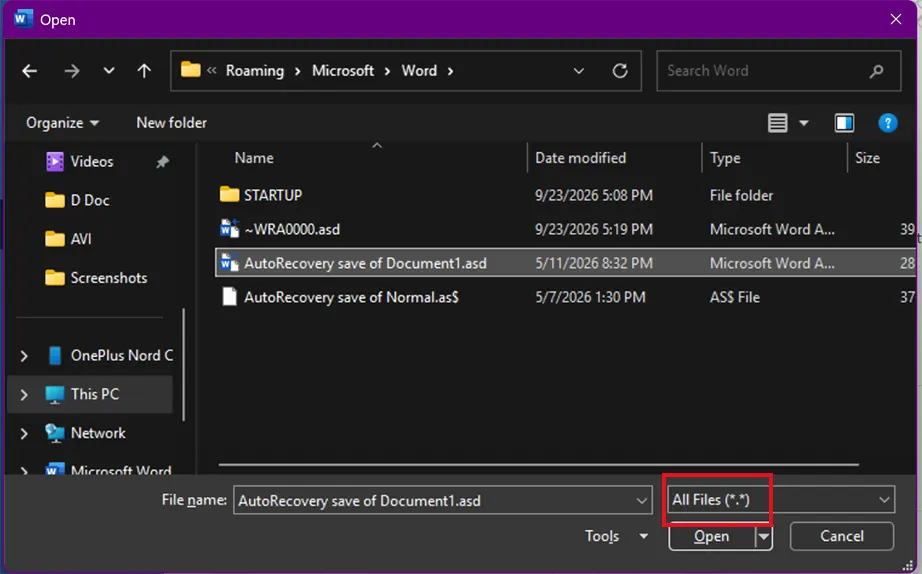Viewport: 922px width, 574px height.
Task: Open recent locations chevron beside forward arrow
Action: (109, 71)
